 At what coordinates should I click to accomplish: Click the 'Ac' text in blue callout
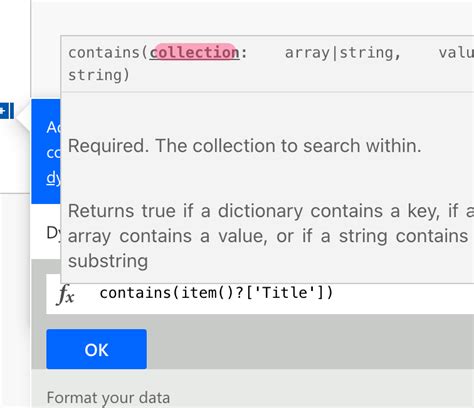(53, 127)
